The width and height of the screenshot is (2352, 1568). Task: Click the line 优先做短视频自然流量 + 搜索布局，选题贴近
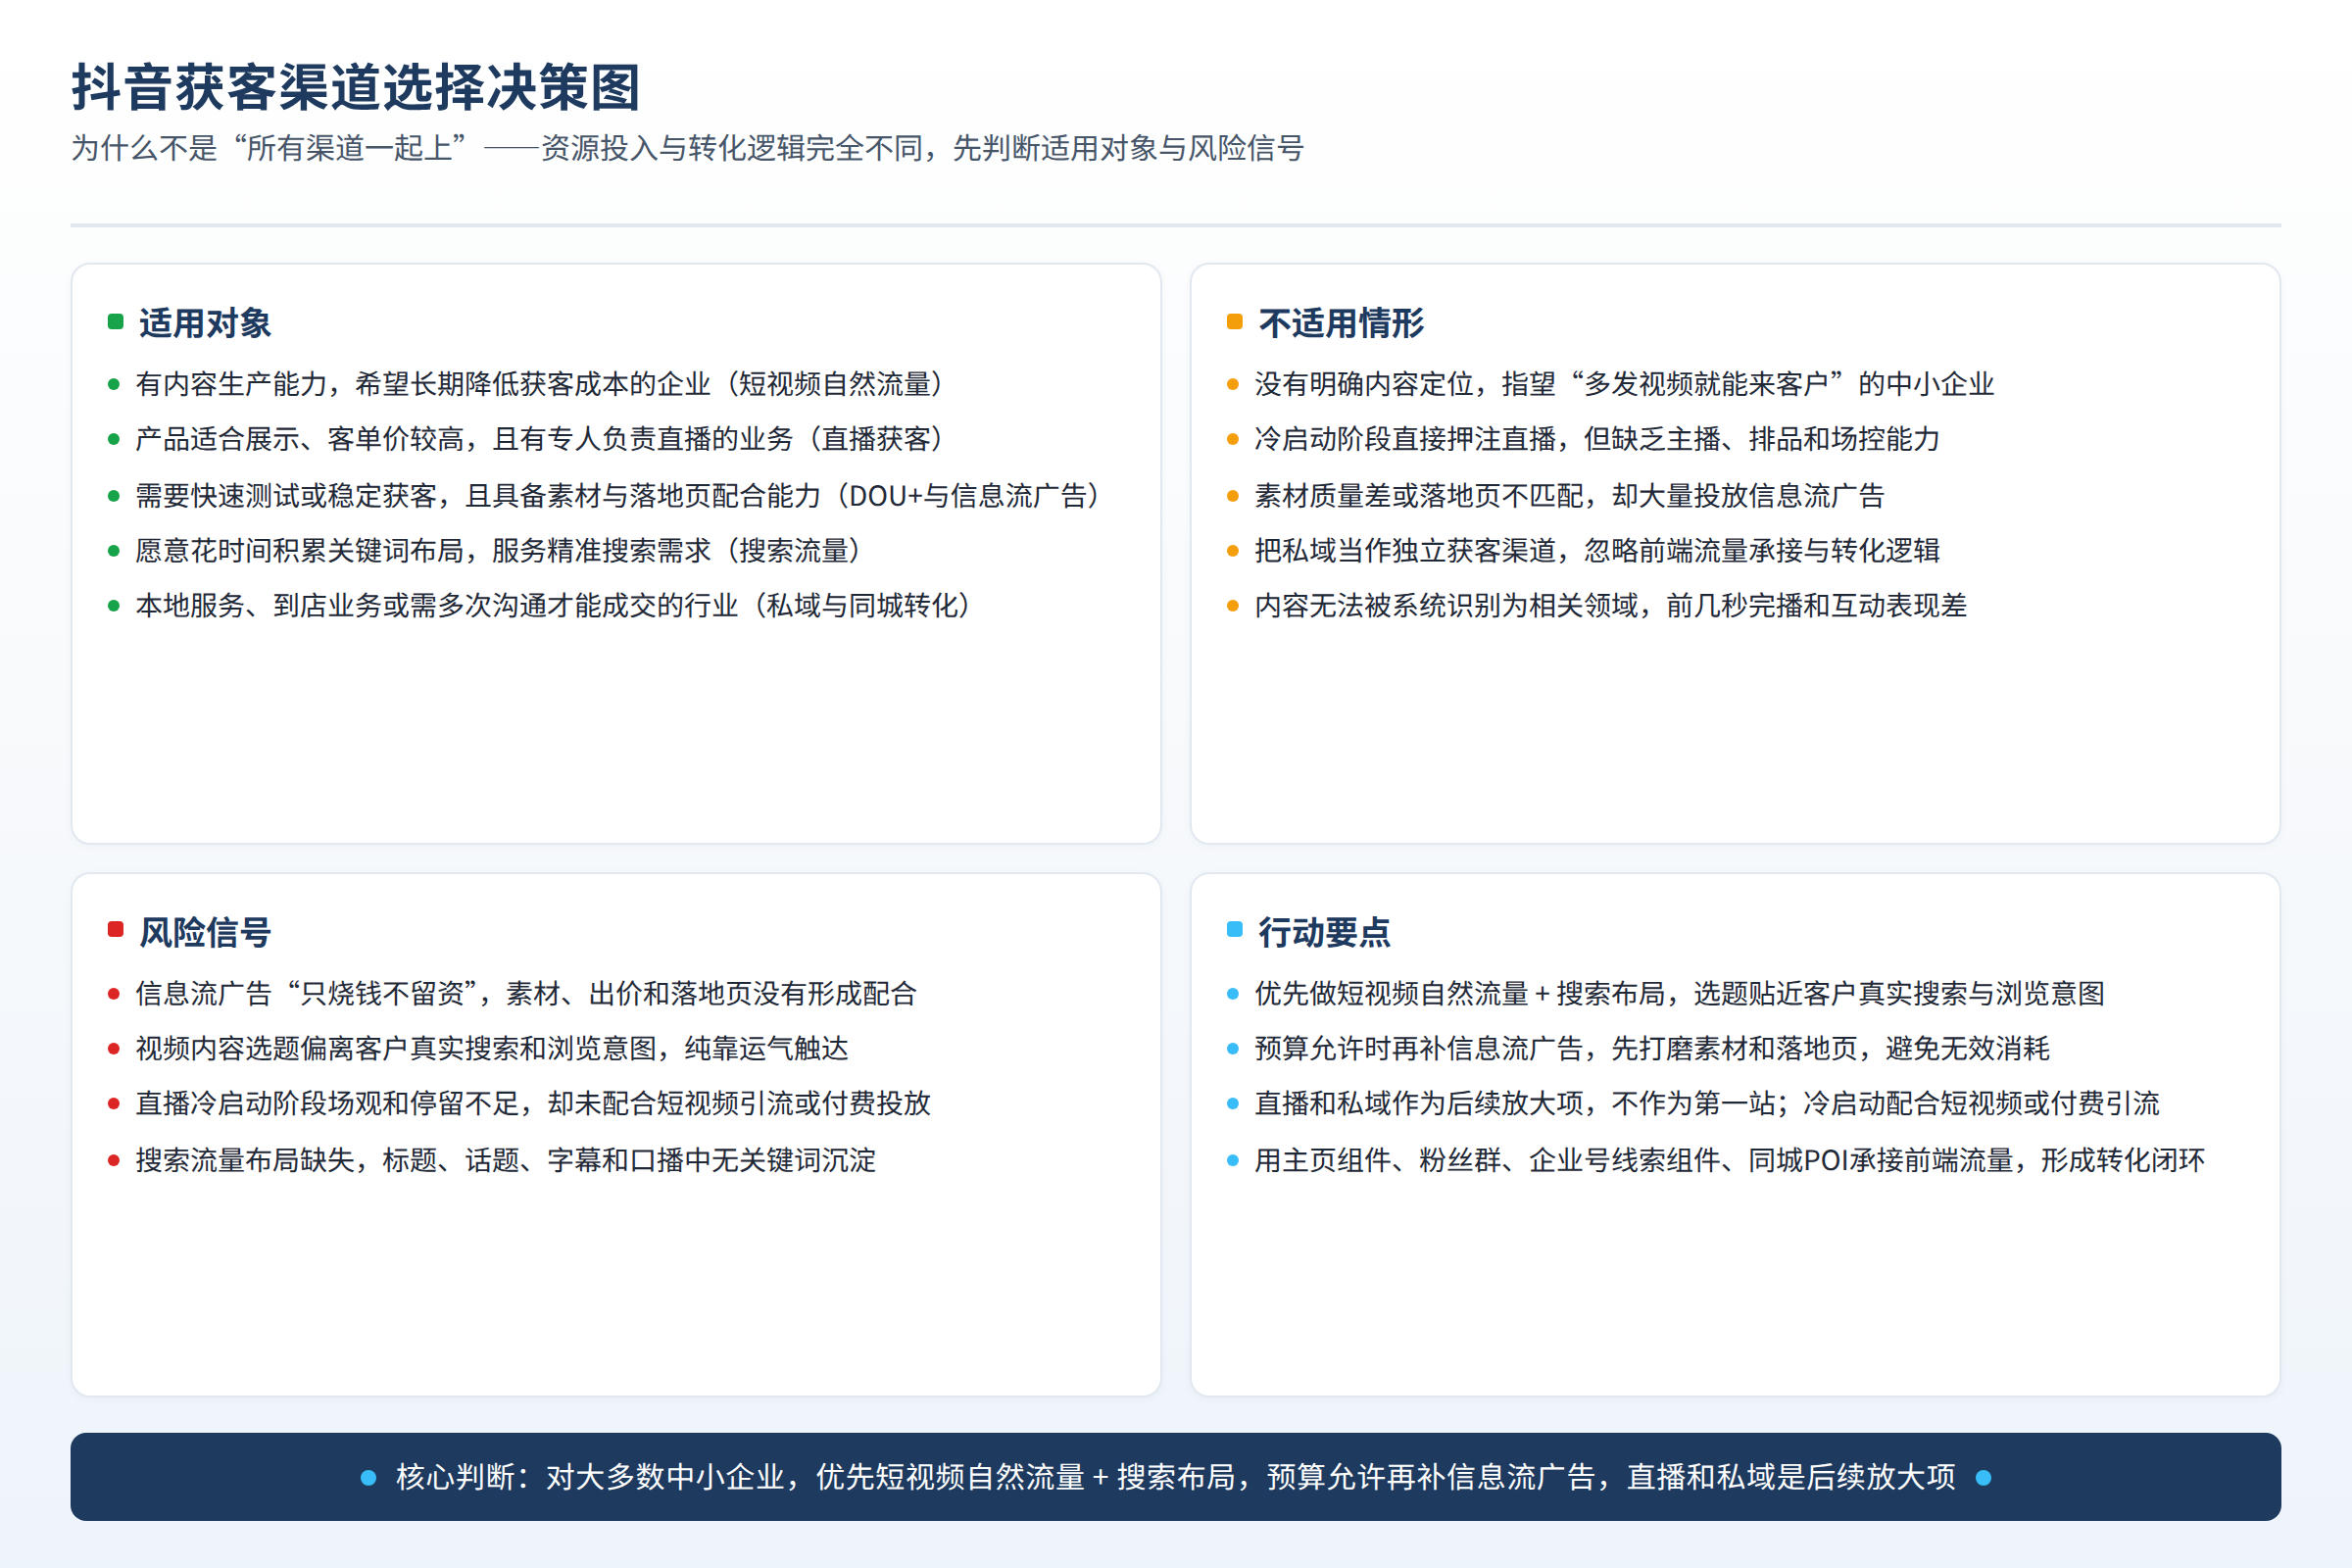(1680, 994)
